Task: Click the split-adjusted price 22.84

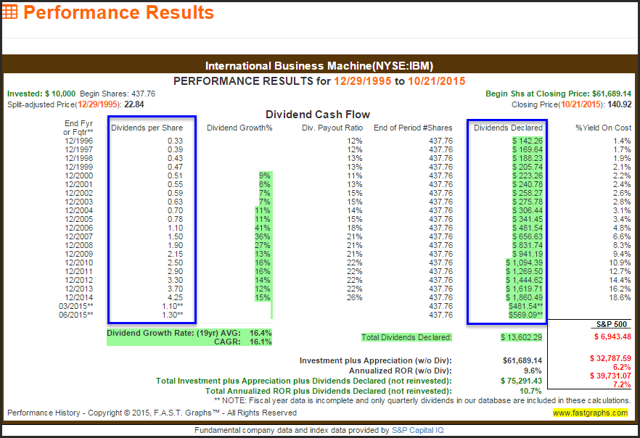Action: (x=134, y=104)
